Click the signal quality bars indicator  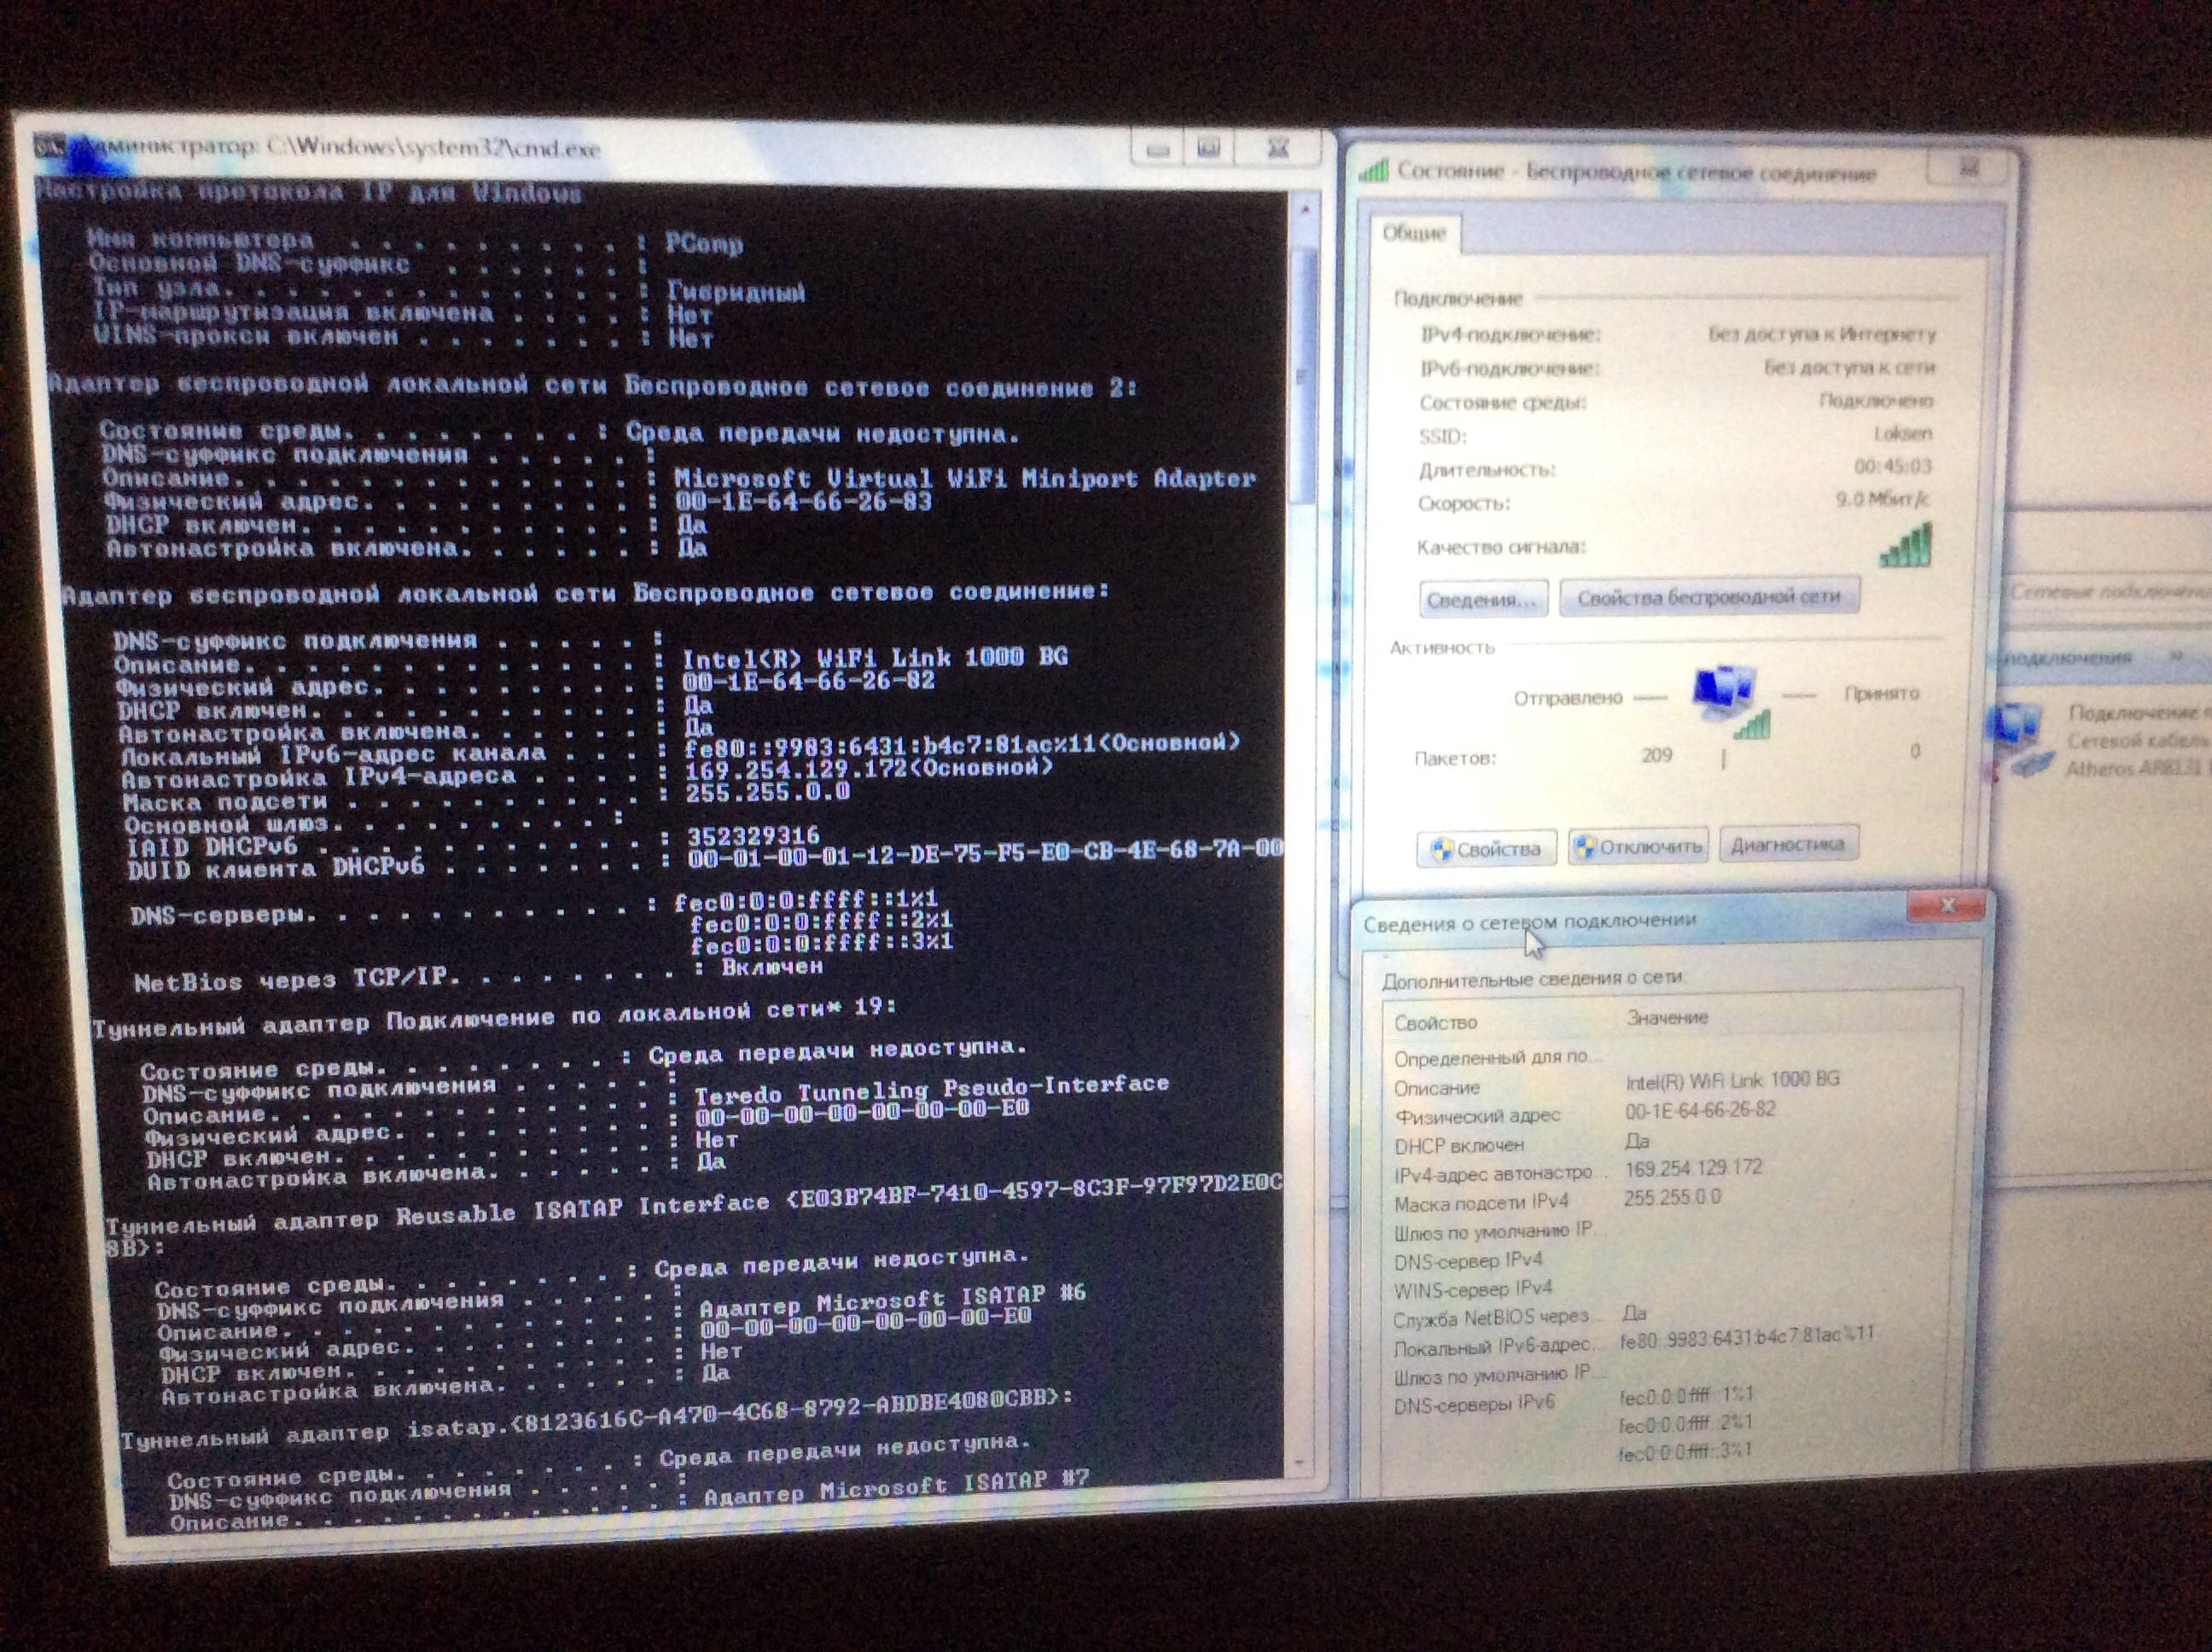[x=1905, y=546]
